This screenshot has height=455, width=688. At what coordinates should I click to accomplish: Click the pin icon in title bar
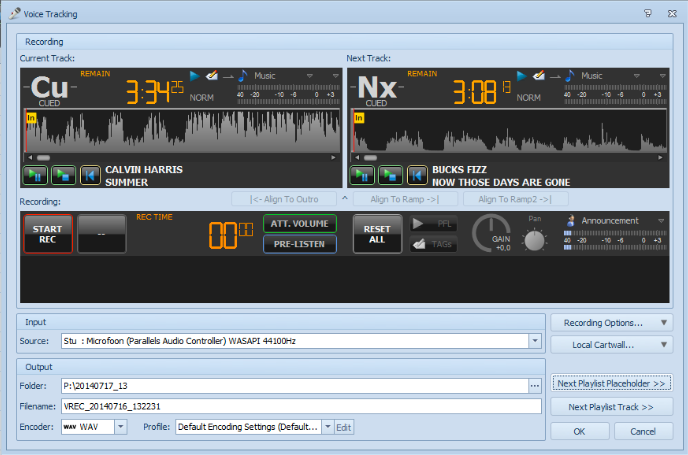tap(648, 14)
